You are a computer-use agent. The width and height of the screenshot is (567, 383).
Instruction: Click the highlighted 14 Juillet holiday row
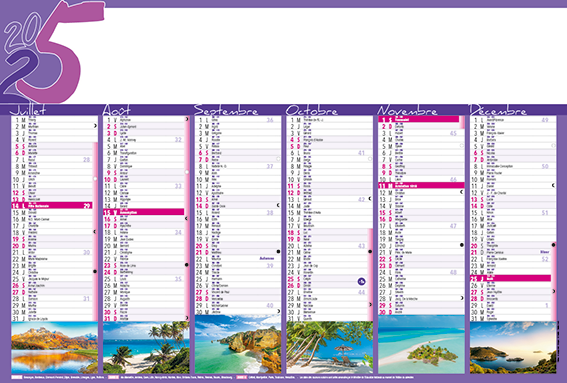[52, 205]
